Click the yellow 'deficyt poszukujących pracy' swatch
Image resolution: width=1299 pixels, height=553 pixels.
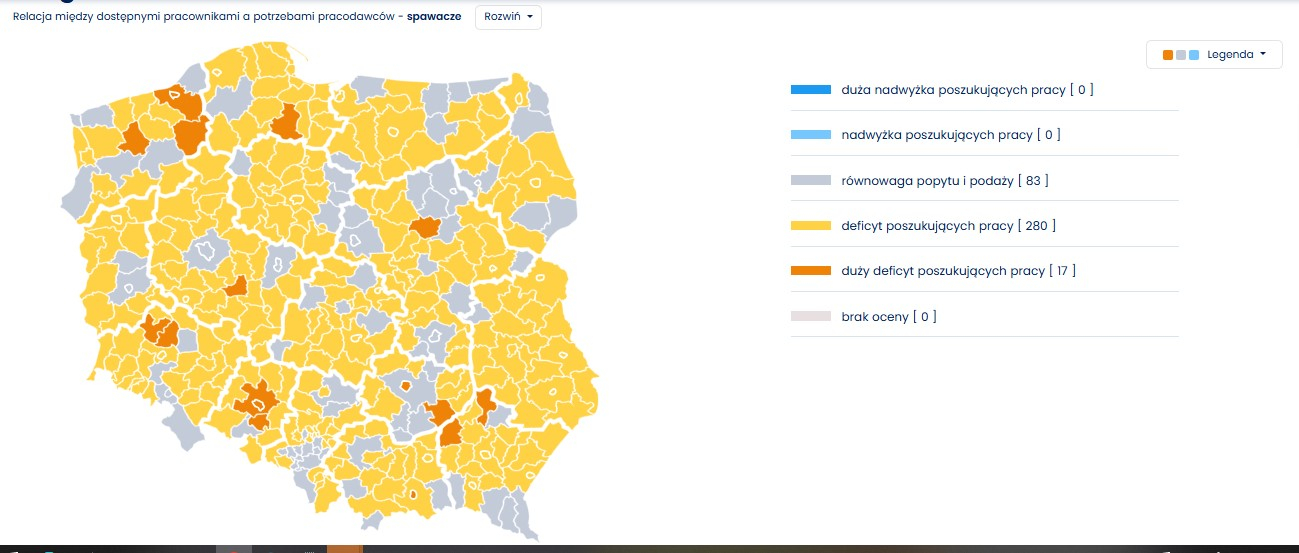(811, 226)
